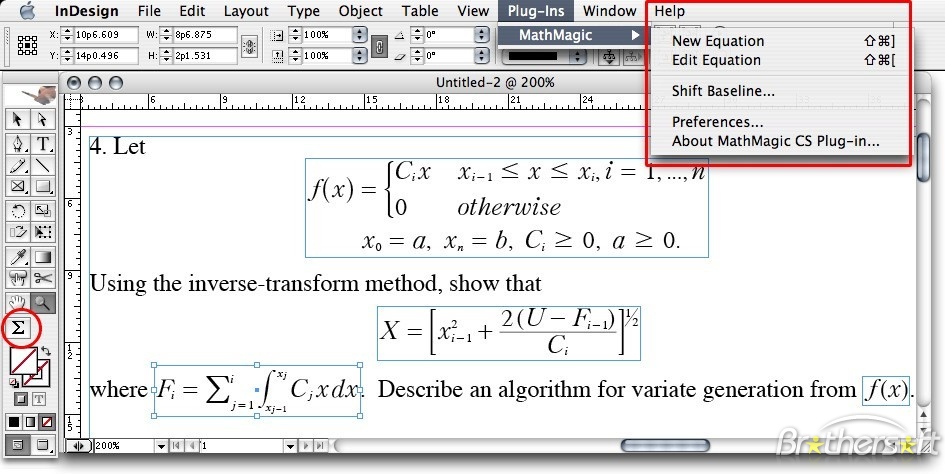This screenshot has width=945, height=474.
Task: Switch to Normal view mode
Action: pos(17,446)
